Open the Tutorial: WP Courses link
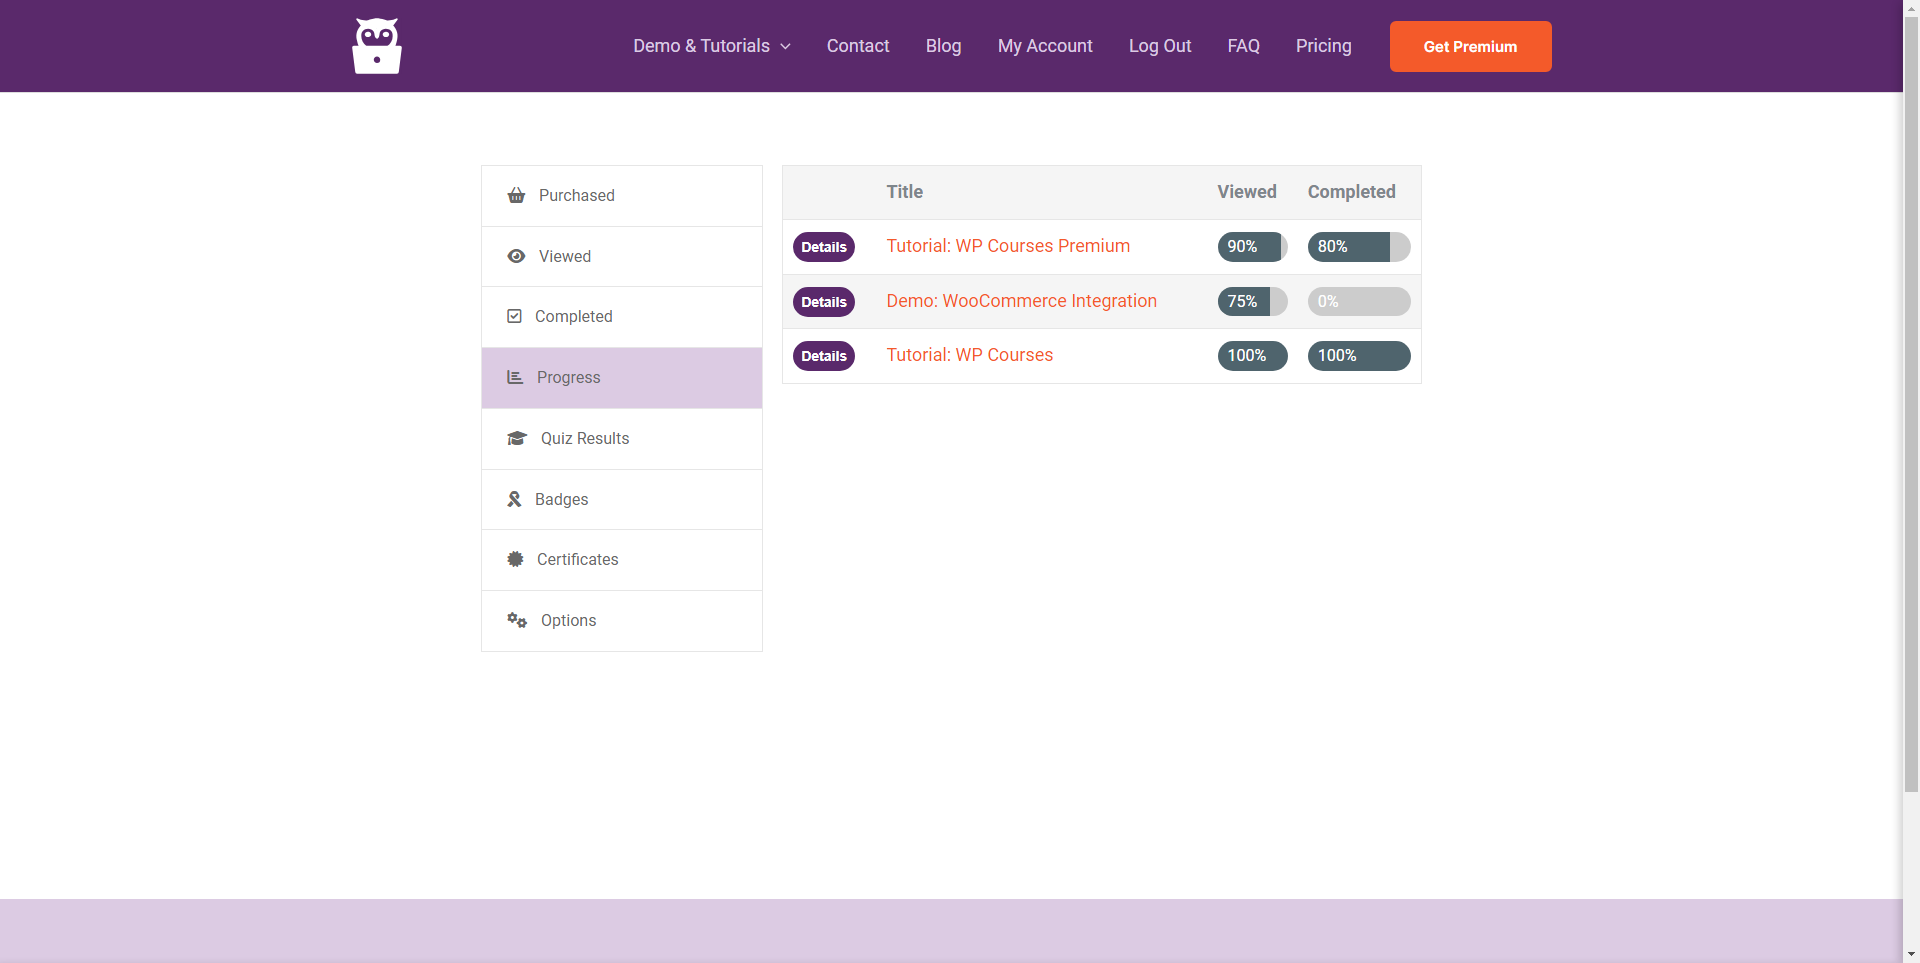The width and height of the screenshot is (1920, 963). point(969,355)
